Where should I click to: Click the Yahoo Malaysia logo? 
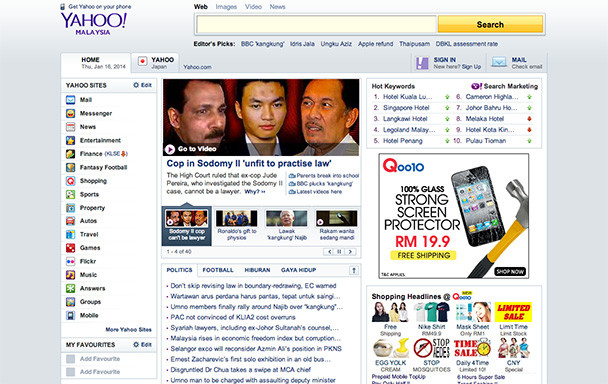click(93, 24)
